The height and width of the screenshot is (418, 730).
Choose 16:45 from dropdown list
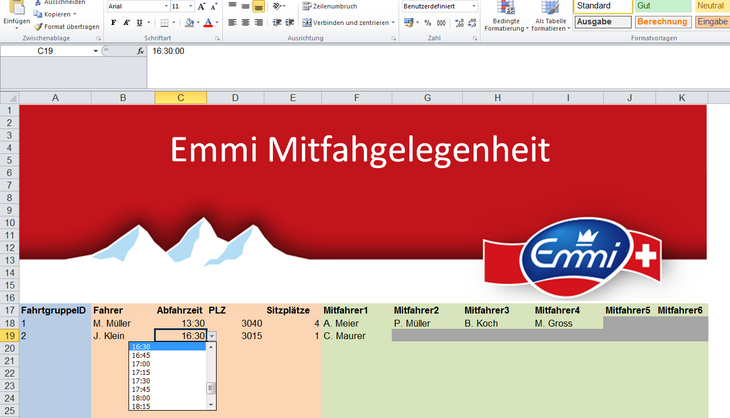coord(168,355)
